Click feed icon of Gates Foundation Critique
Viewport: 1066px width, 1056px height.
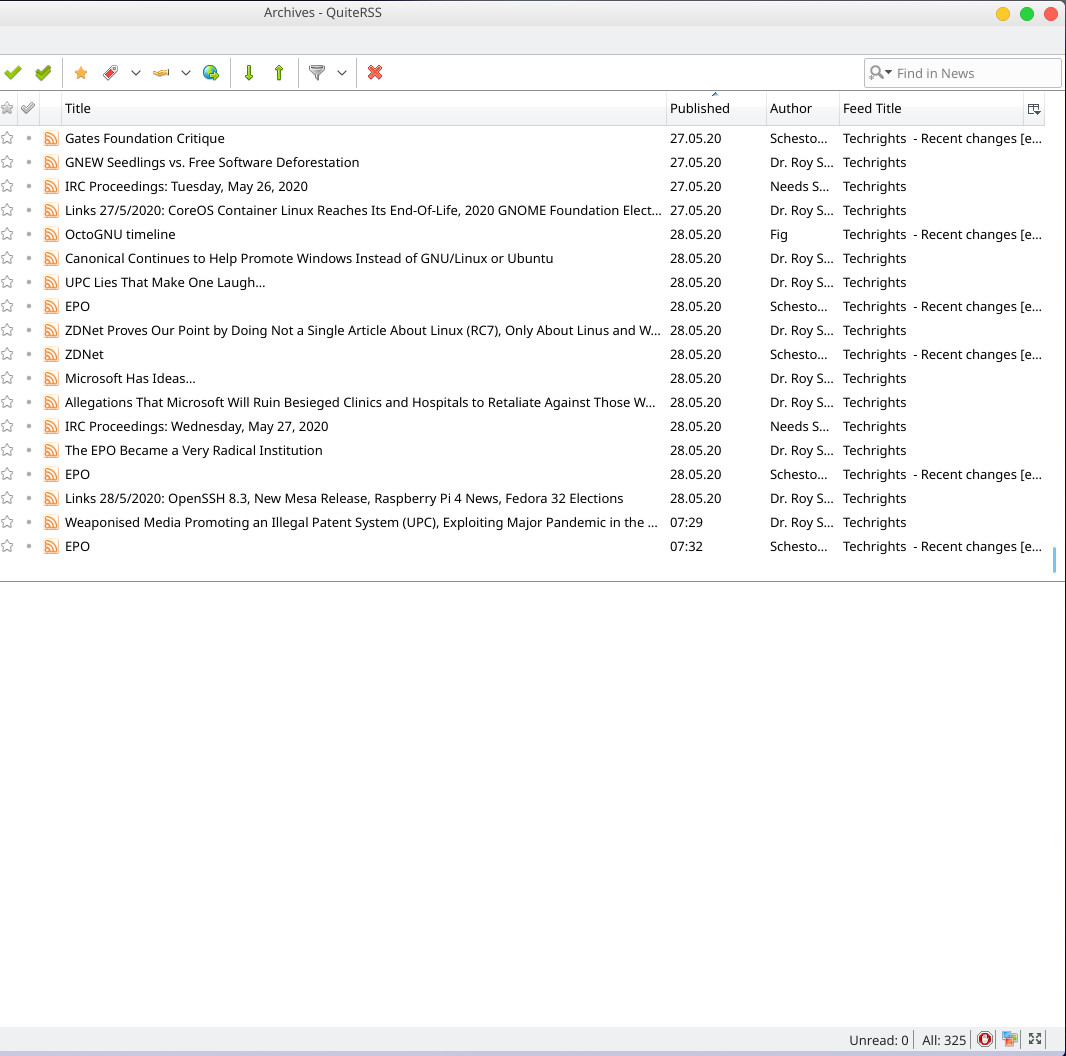tap(51, 139)
